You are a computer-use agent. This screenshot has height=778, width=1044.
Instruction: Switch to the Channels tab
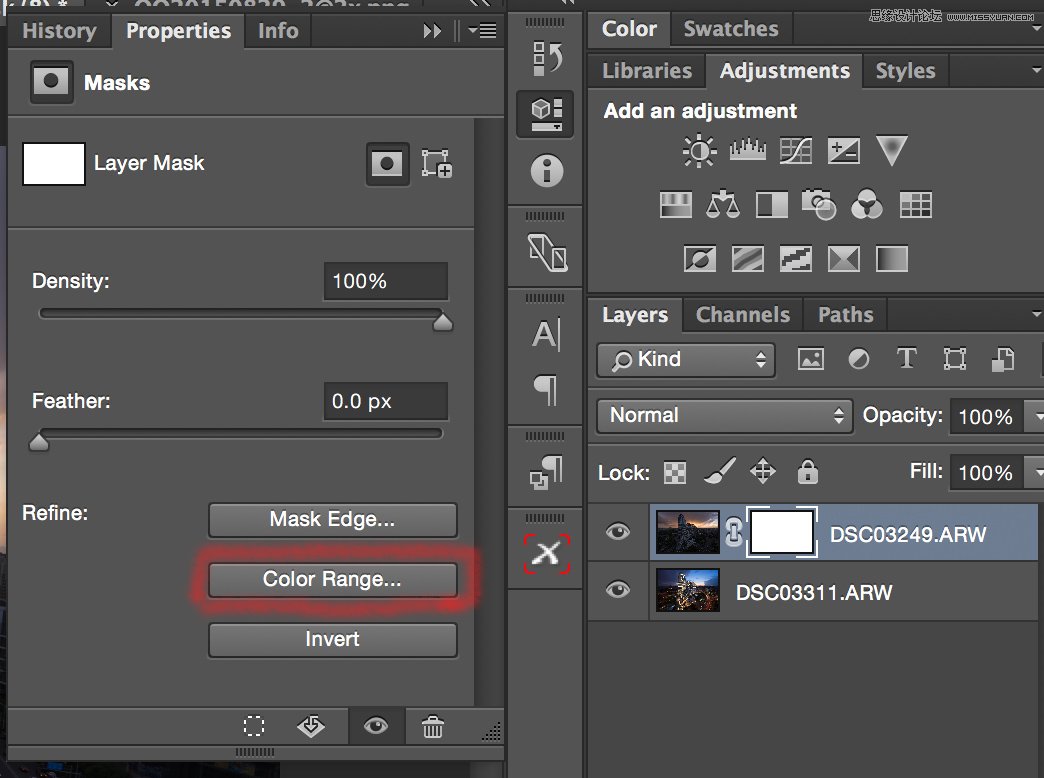(x=742, y=314)
